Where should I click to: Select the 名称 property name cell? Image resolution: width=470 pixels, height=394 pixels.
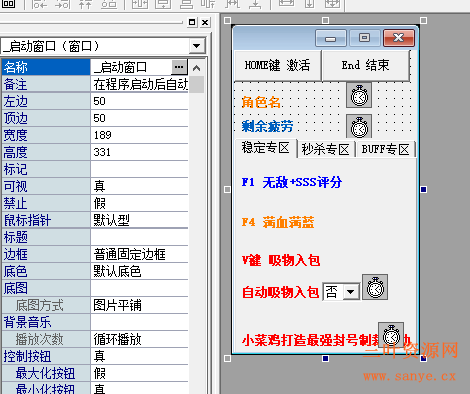(x=46, y=67)
